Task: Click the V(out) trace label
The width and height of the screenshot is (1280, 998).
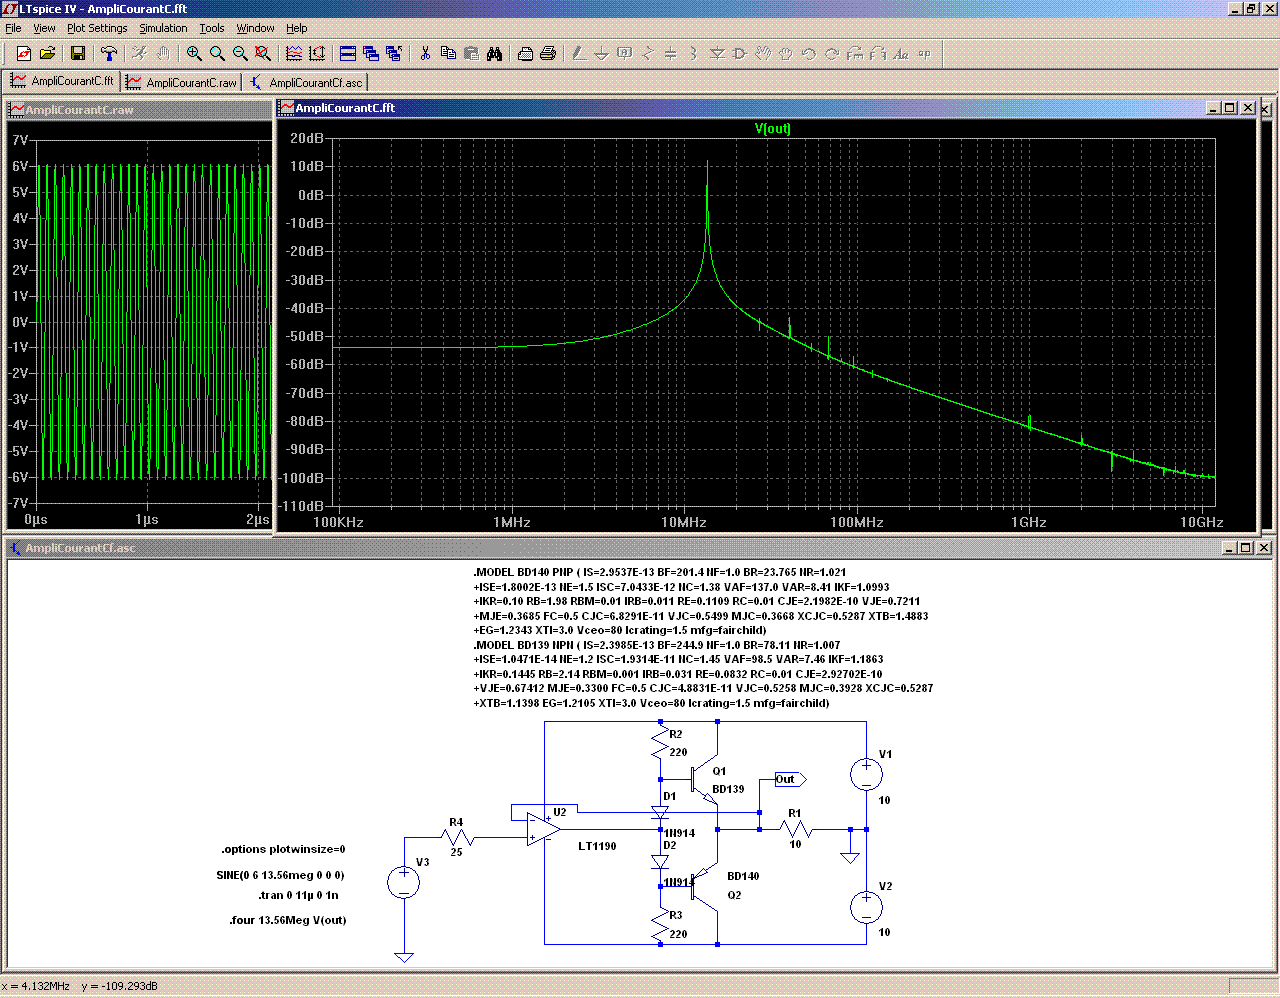Action: [772, 128]
